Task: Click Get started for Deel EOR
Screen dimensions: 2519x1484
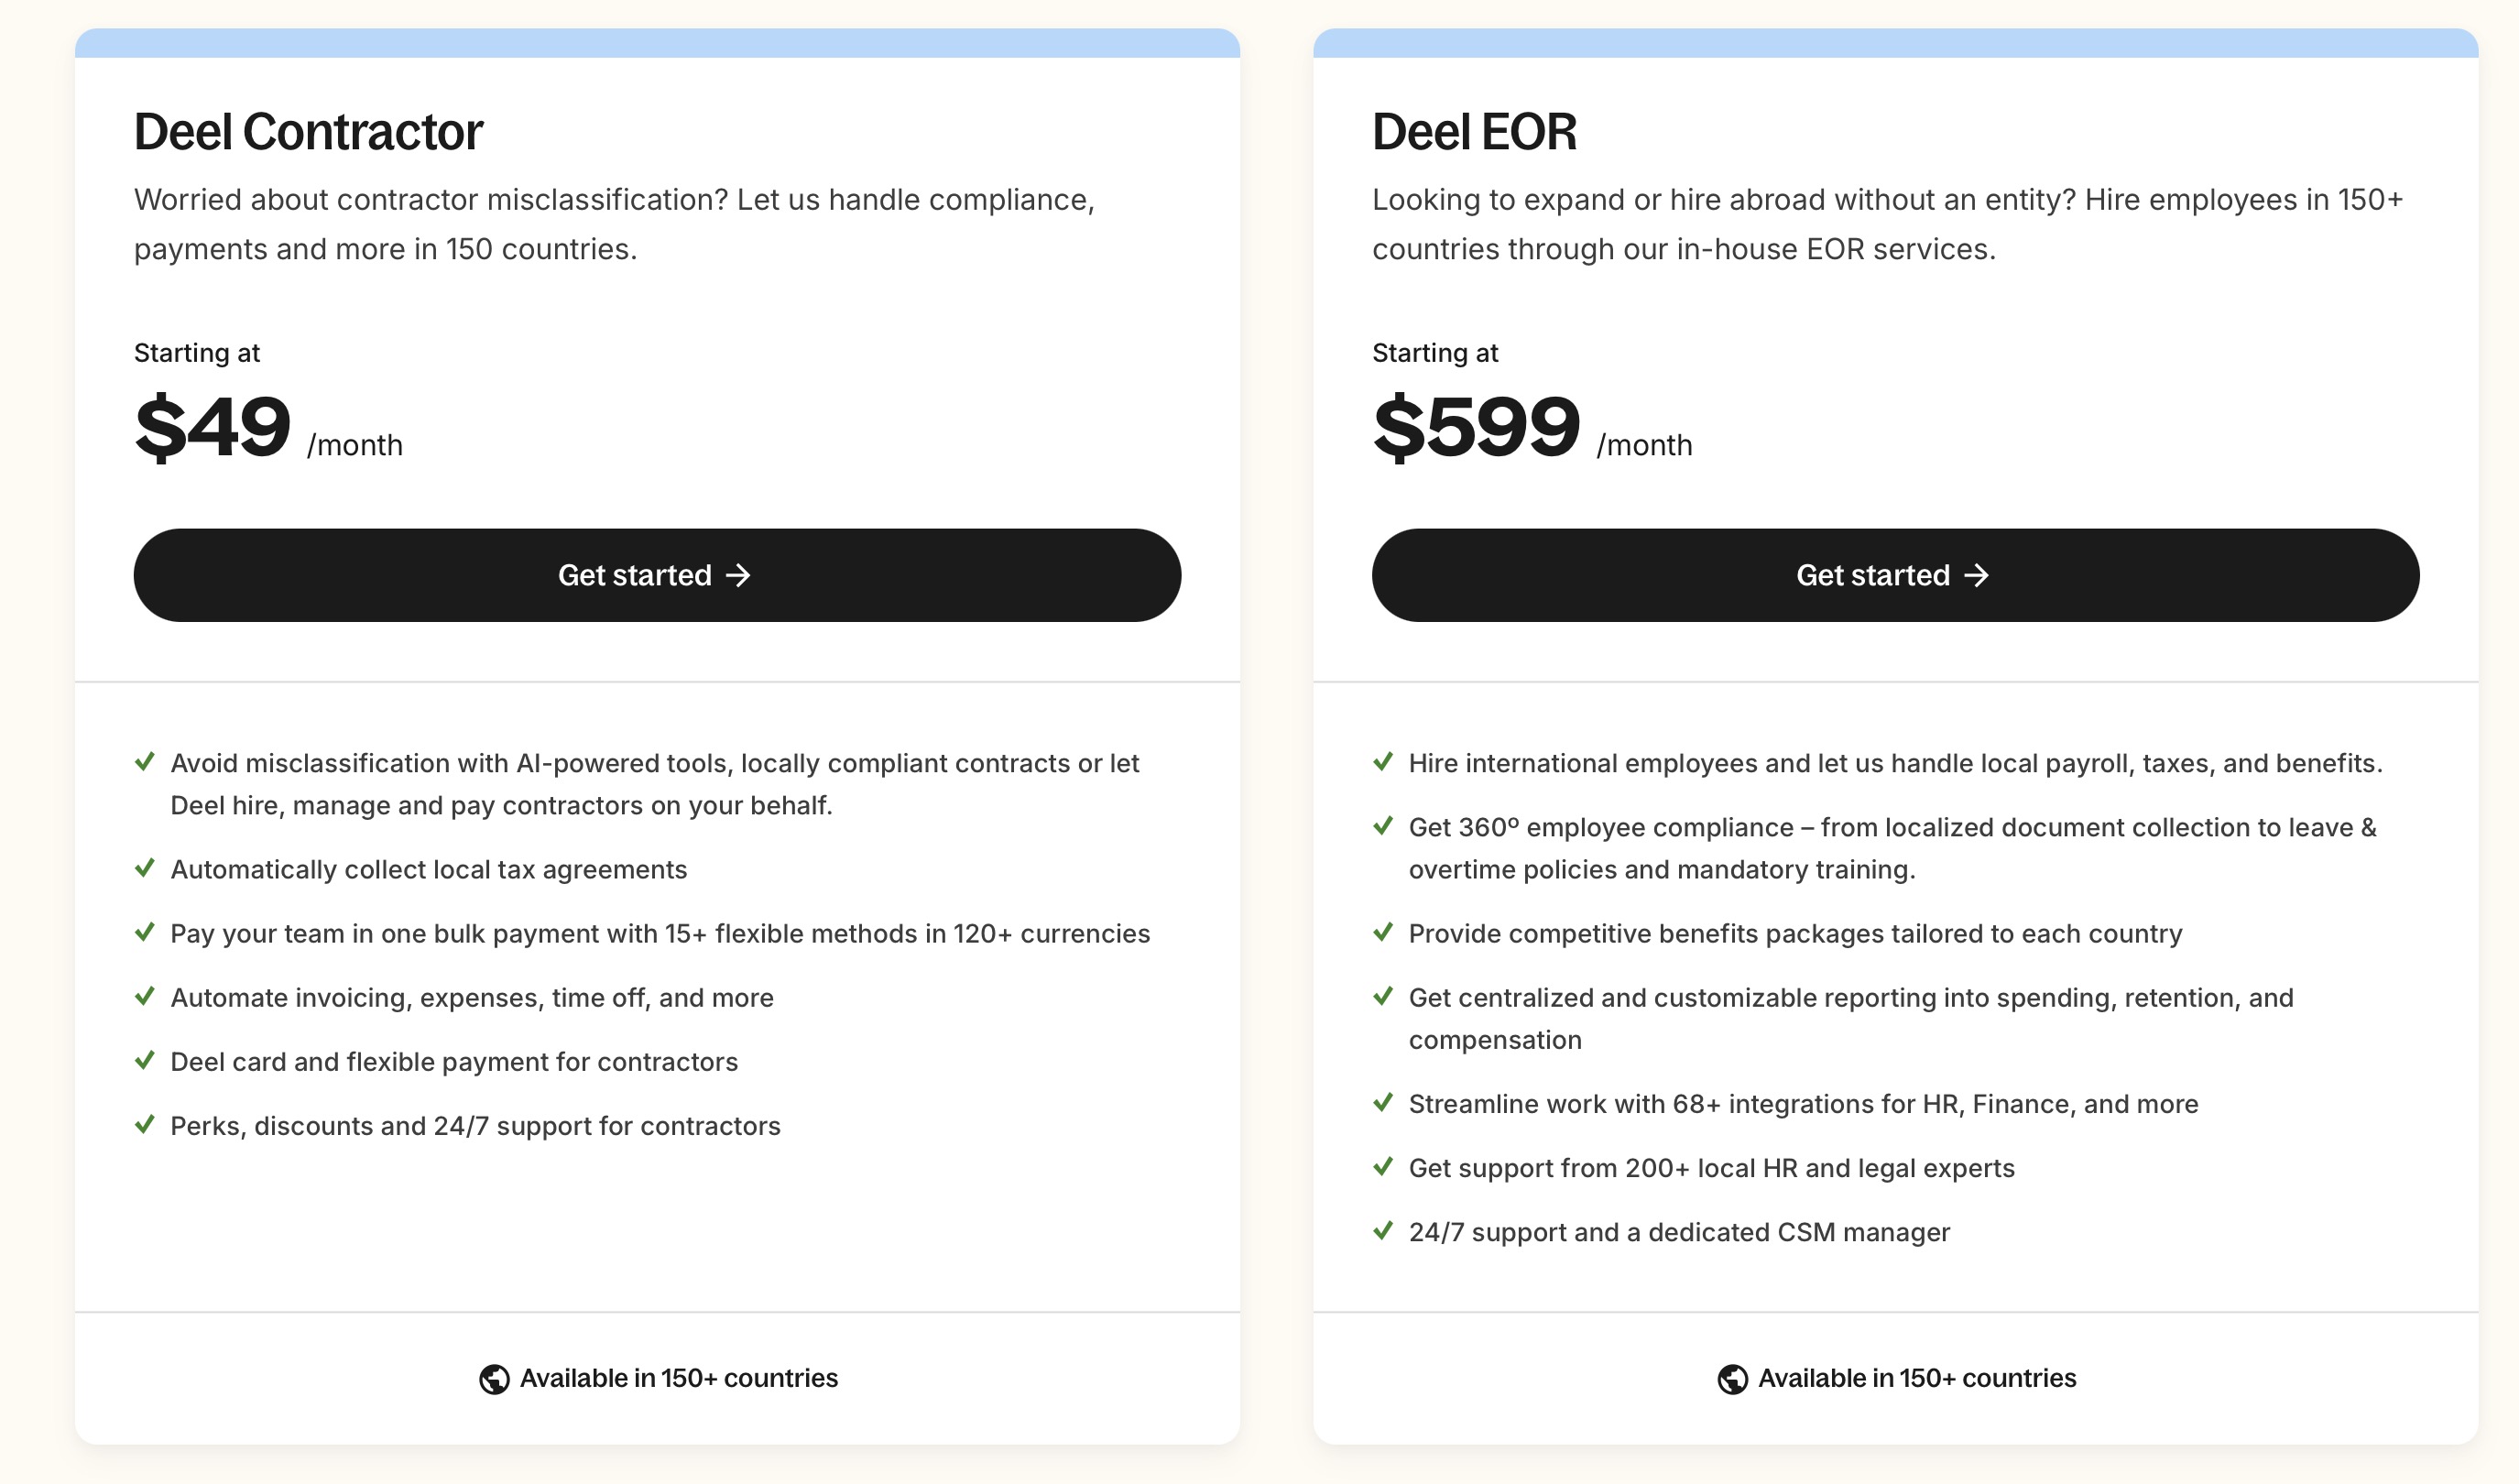Action: point(1895,575)
